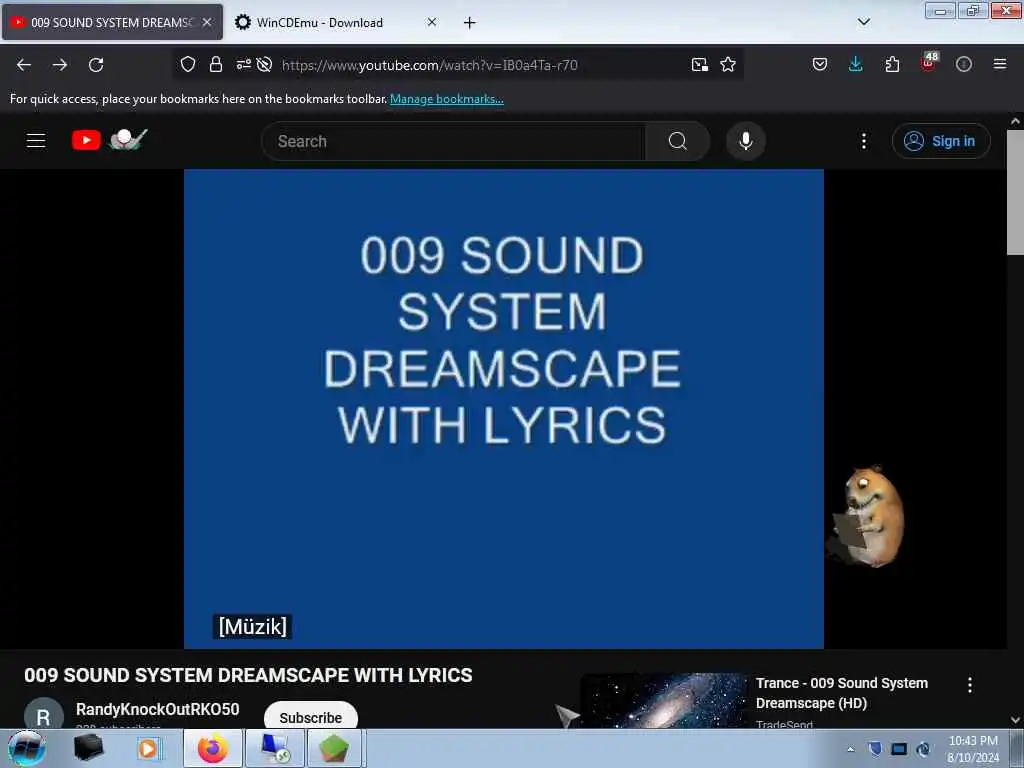Open the Windows Start orb
This screenshot has height=768, width=1024.
[x=27, y=748]
